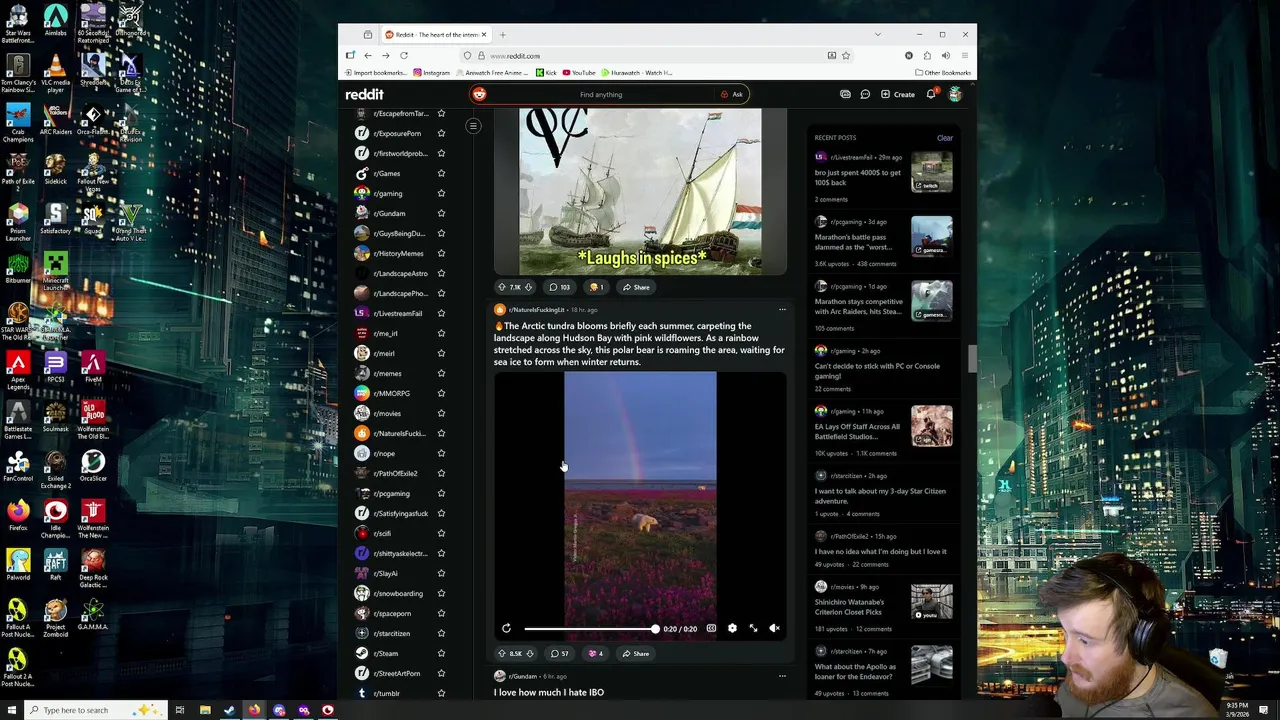Open the Reddit chat icon
Screen dimensions: 1280x720
click(865, 94)
